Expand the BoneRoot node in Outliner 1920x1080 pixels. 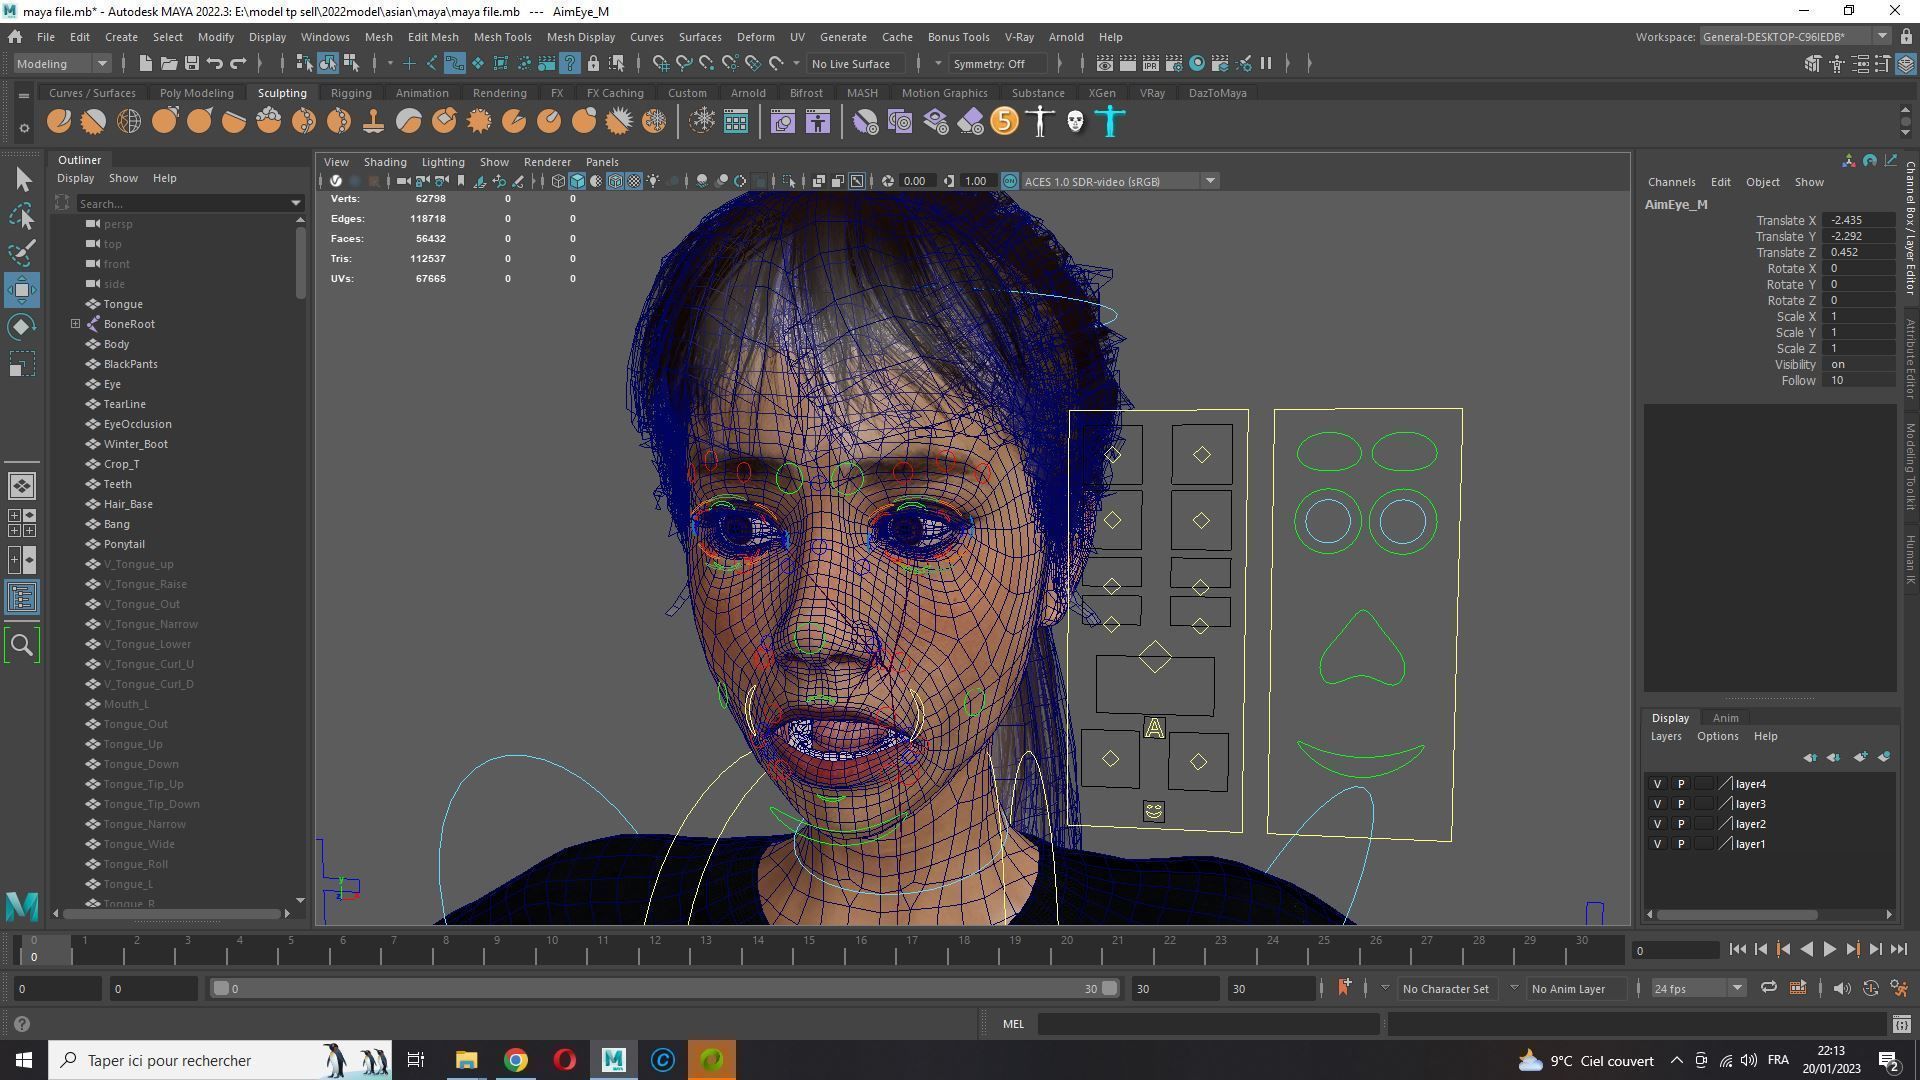pyautogui.click(x=76, y=324)
